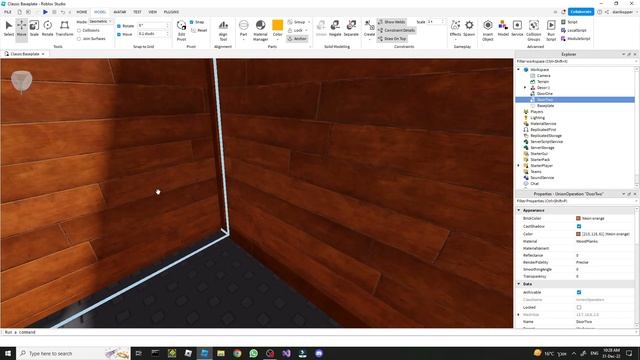The width and height of the screenshot is (640, 360).
Task: Click the Model advanced icon
Action: 503,28
